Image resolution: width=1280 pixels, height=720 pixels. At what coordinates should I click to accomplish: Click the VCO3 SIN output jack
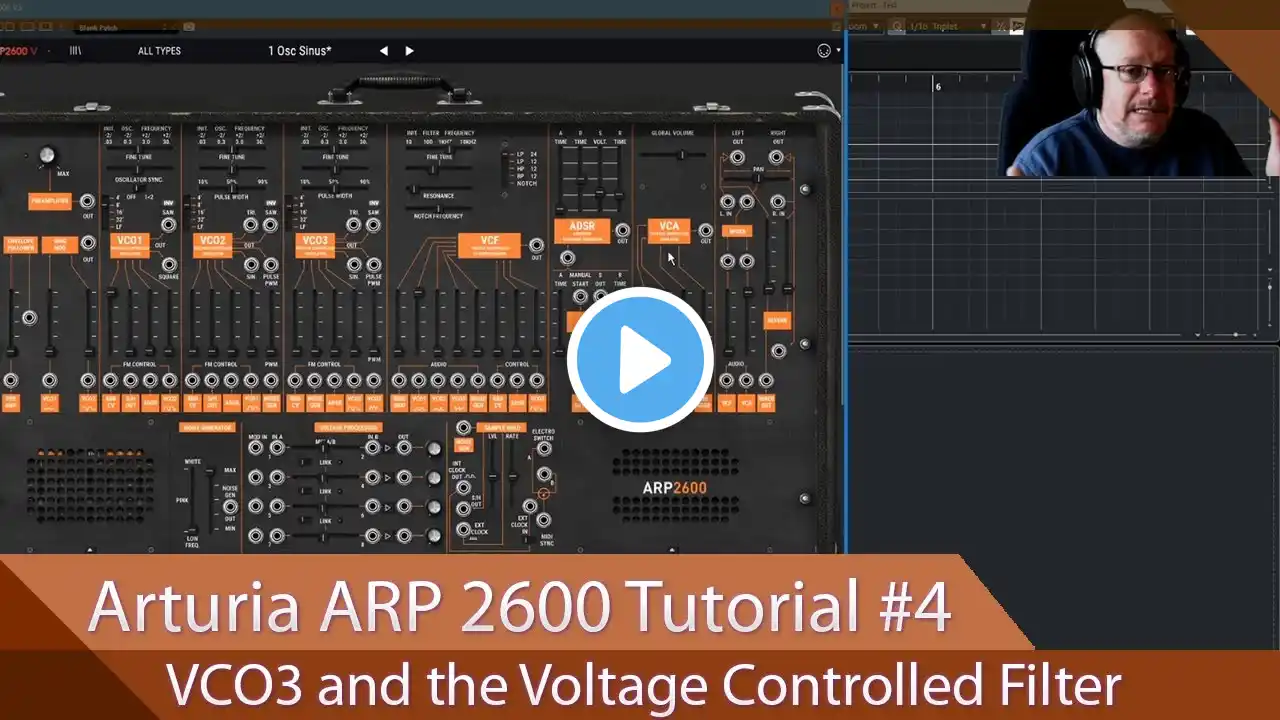tap(354, 264)
